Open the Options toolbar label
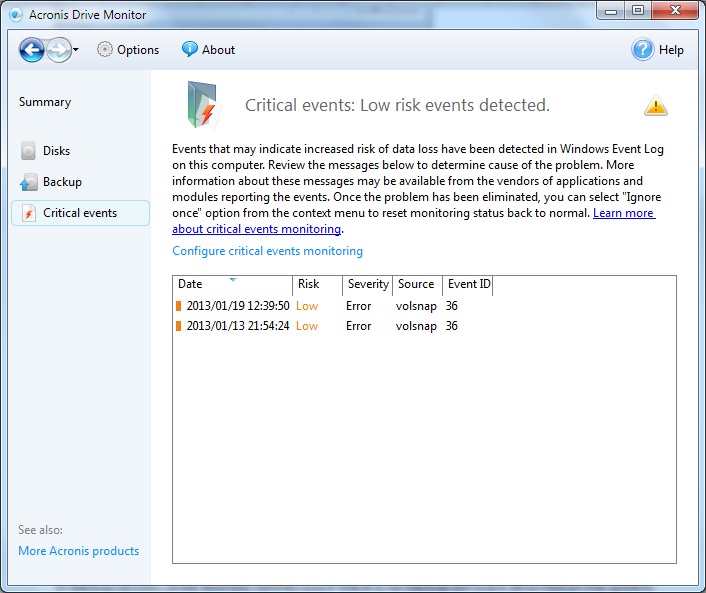The width and height of the screenshot is (706, 593). click(x=138, y=50)
